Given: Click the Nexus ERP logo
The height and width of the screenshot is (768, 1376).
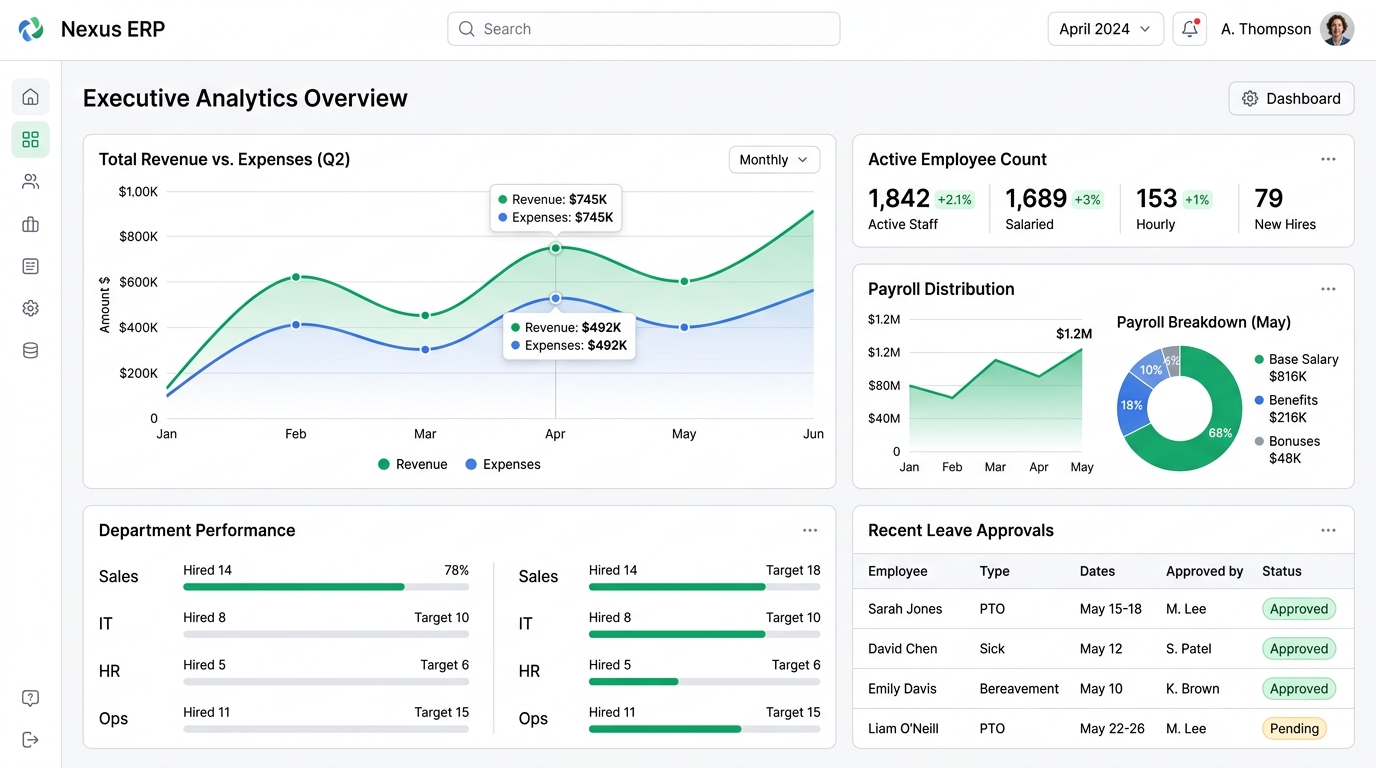Looking at the screenshot, I should point(31,29).
